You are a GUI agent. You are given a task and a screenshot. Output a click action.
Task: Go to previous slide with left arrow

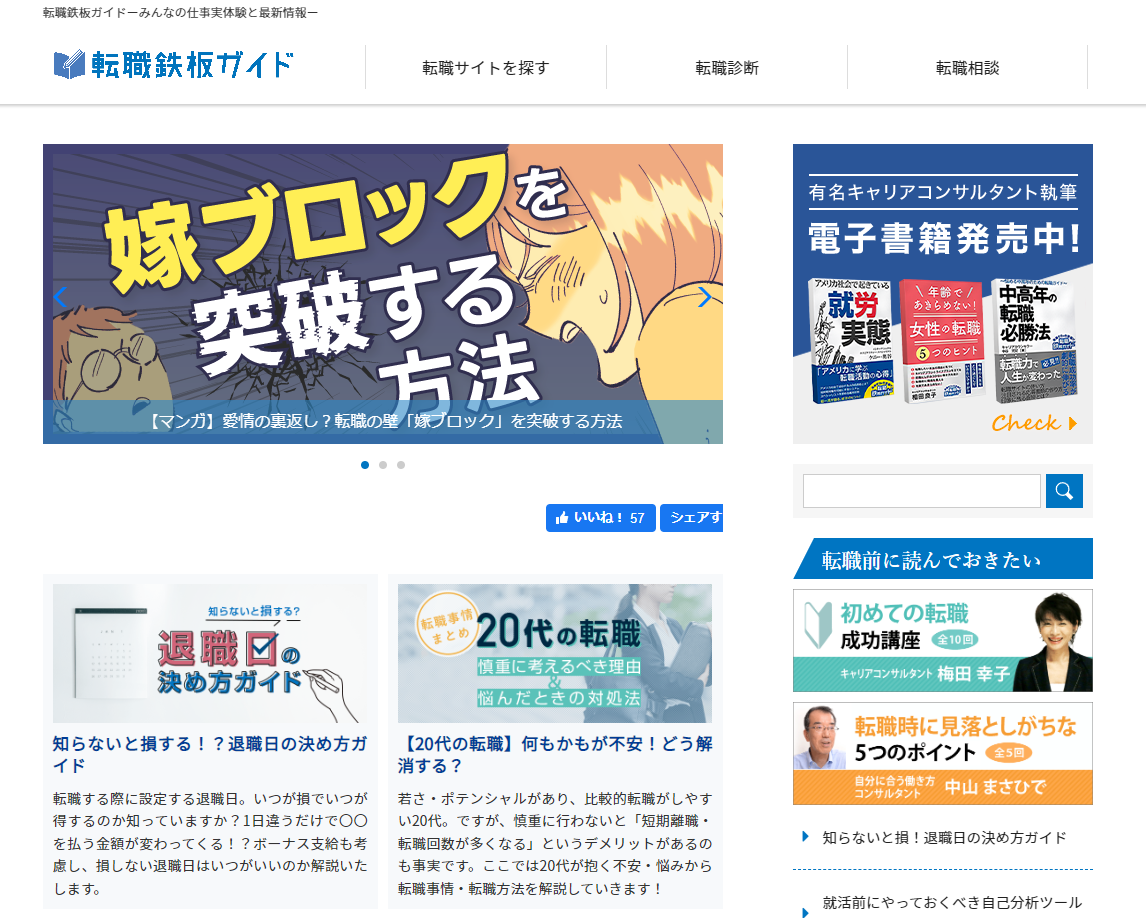61,297
